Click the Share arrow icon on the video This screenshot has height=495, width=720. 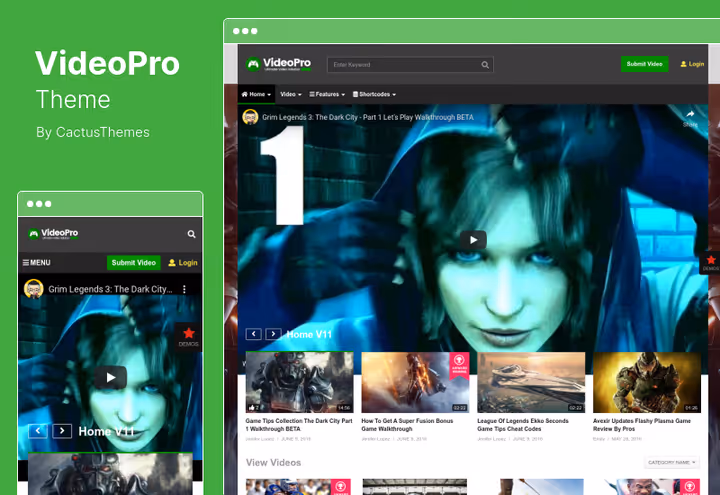pyautogui.click(x=690, y=114)
